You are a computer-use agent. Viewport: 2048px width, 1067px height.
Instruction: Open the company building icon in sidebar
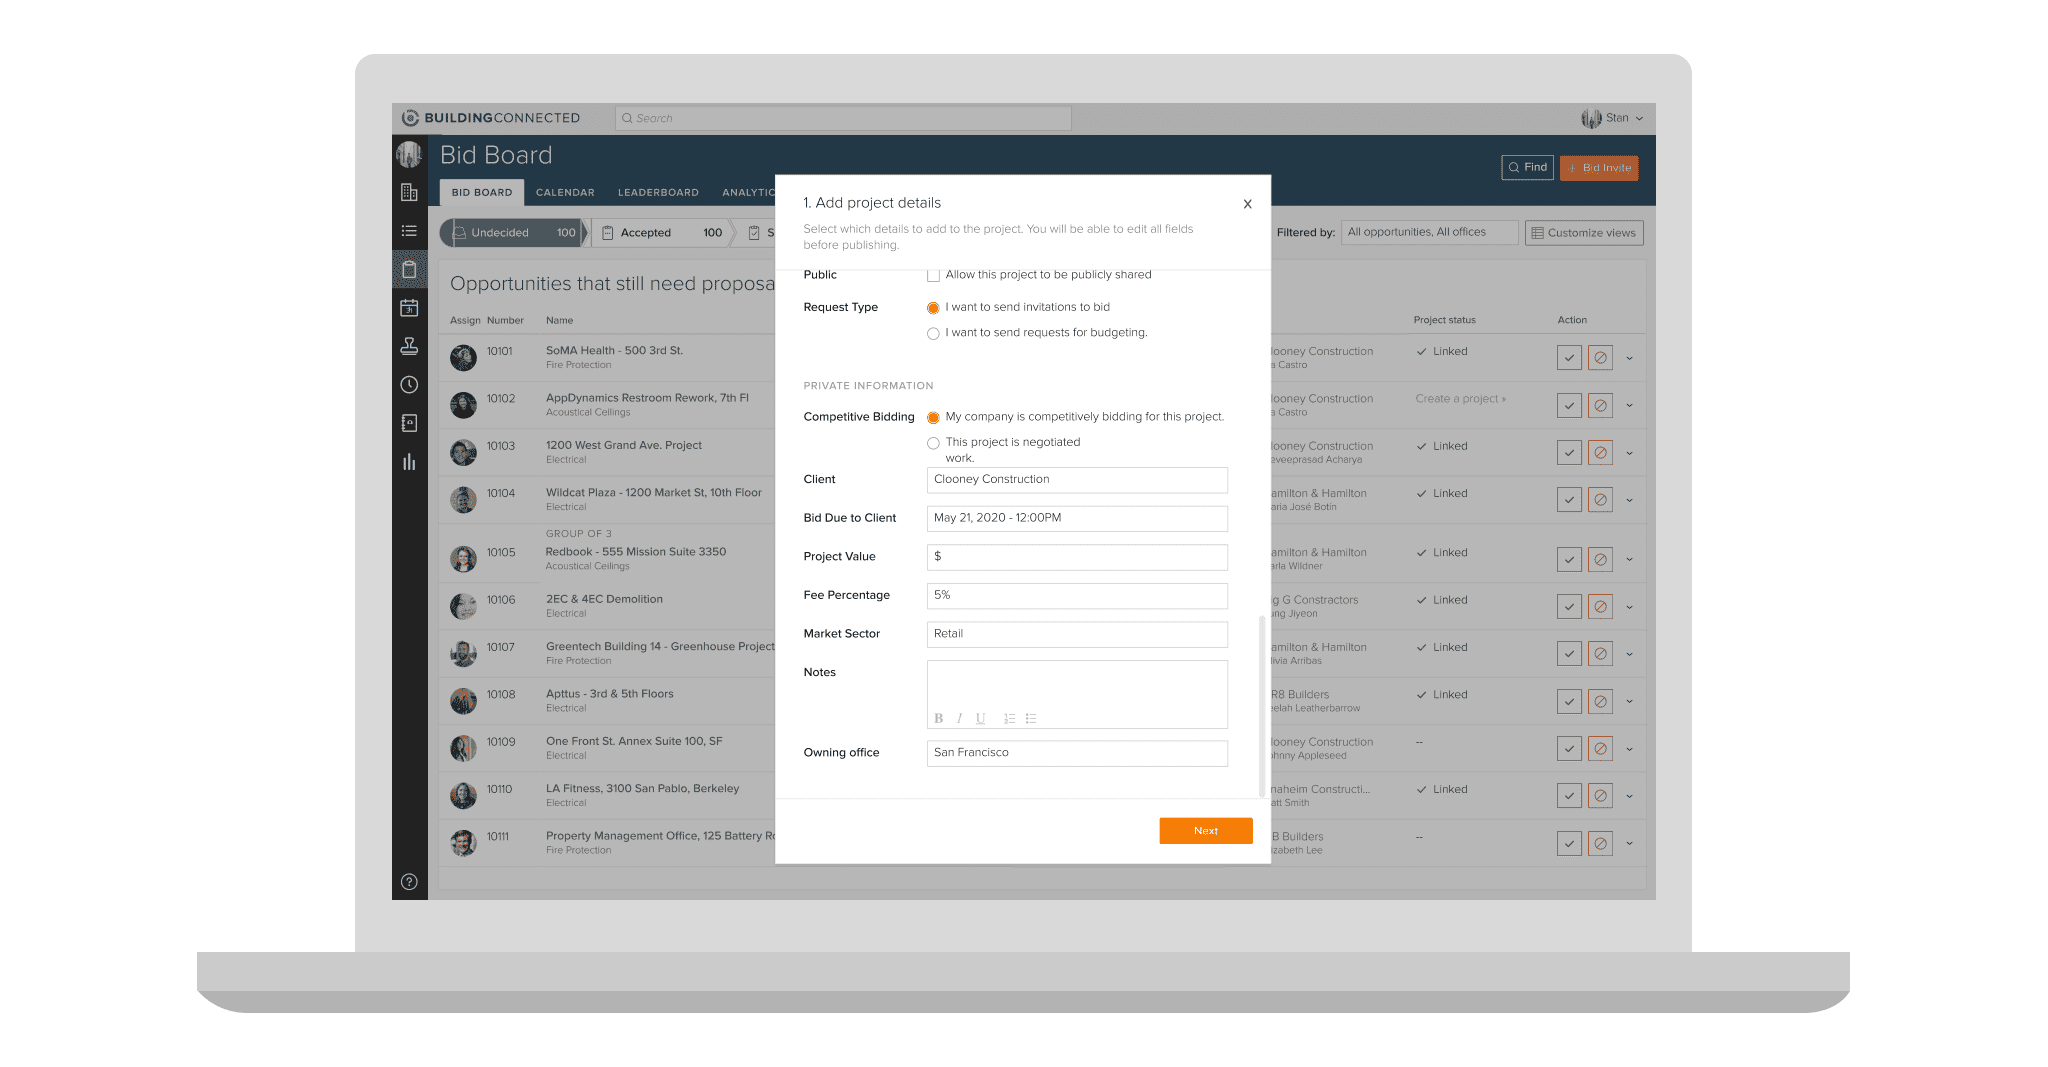409,192
